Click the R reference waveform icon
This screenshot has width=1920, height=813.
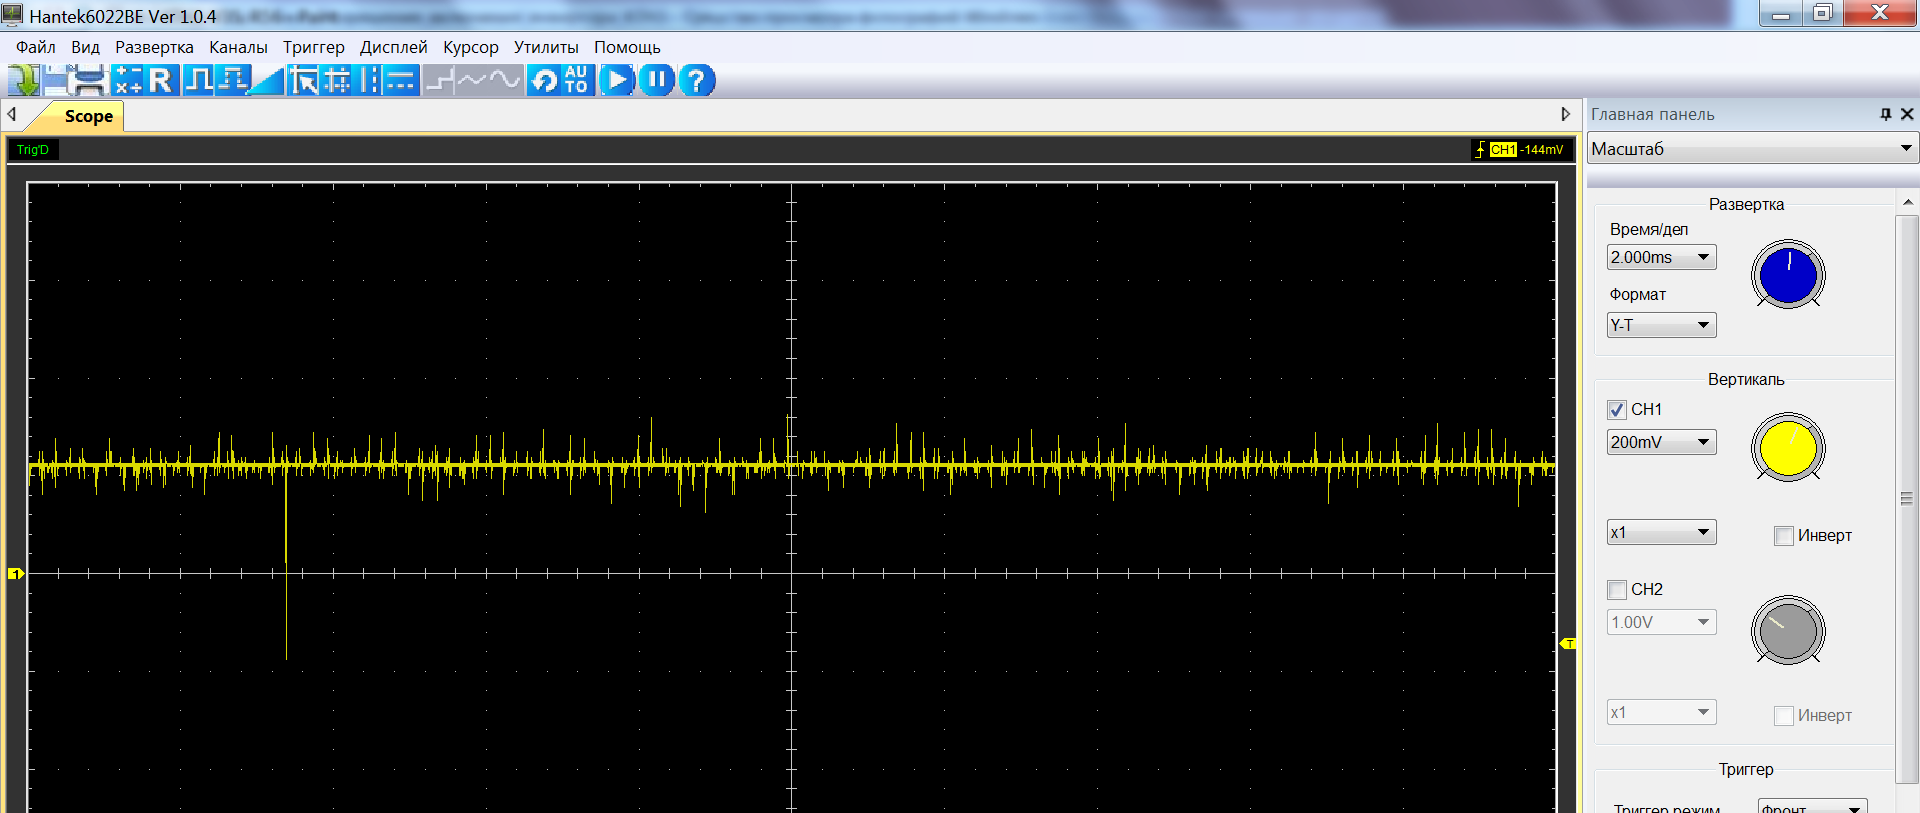pyautogui.click(x=161, y=80)
